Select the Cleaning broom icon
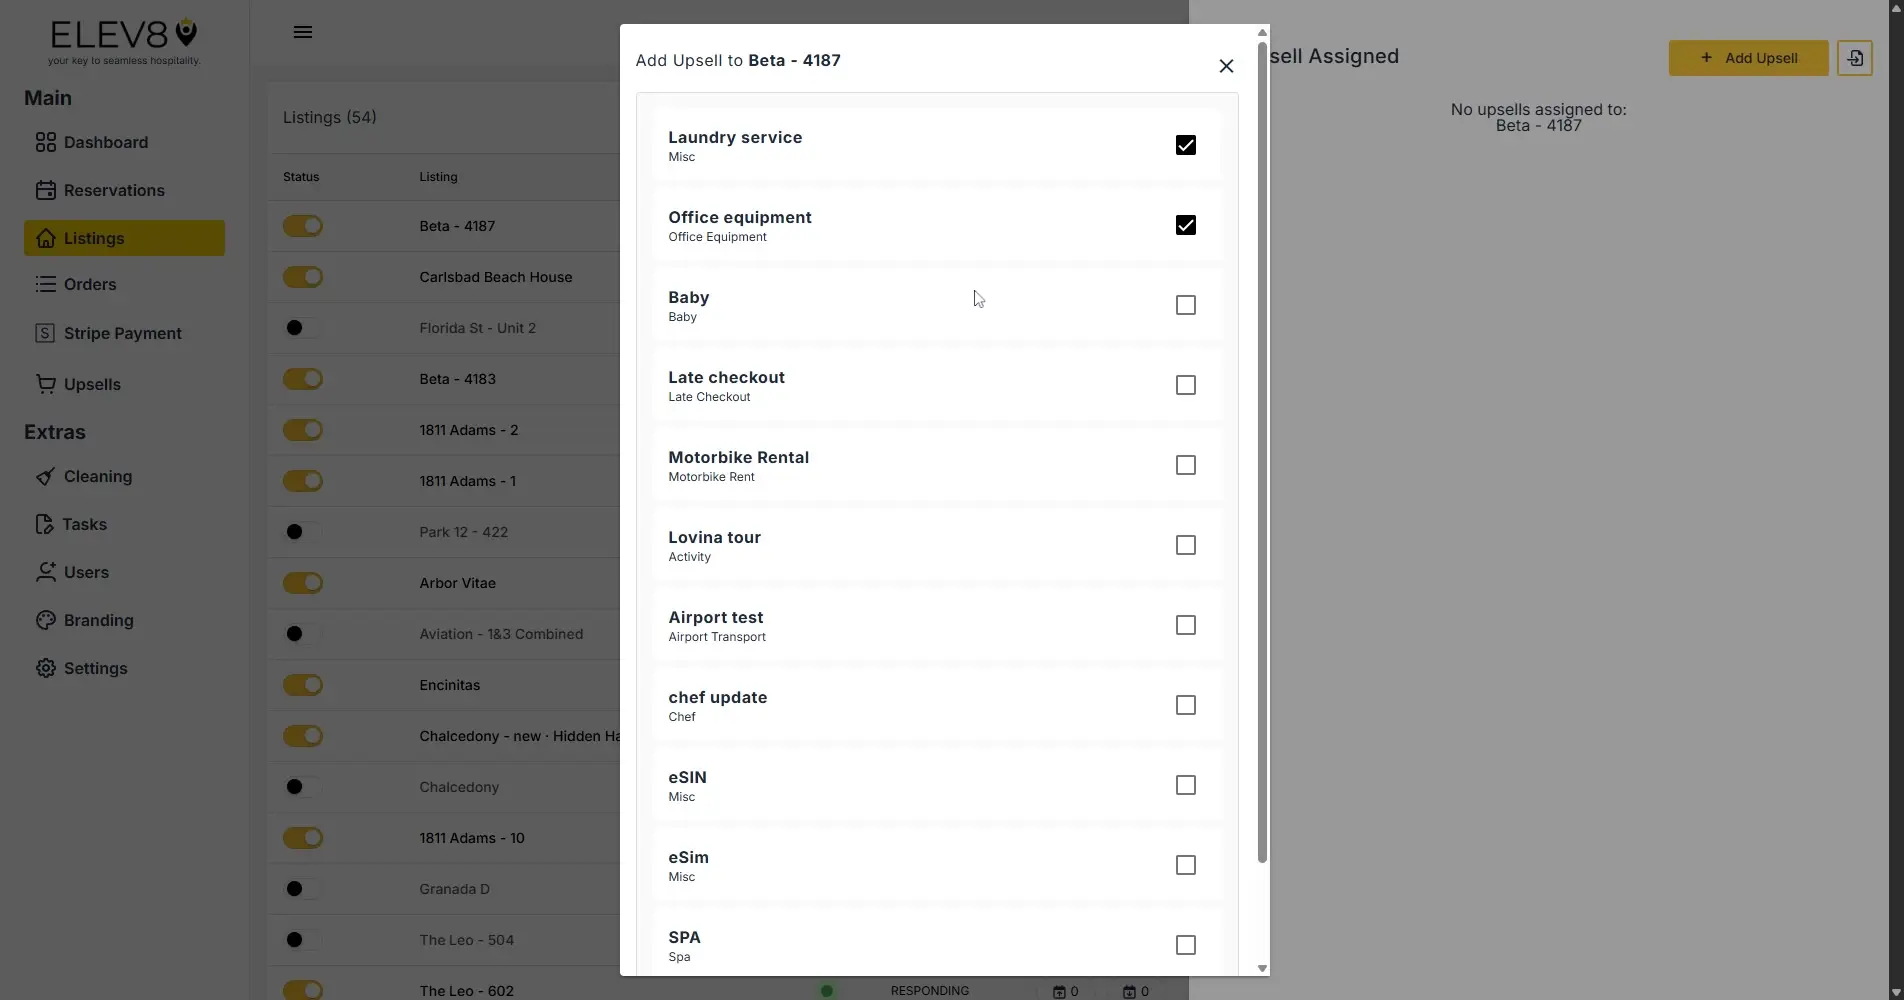Viewport: 1904px width, 1000px height. point(46,476)
